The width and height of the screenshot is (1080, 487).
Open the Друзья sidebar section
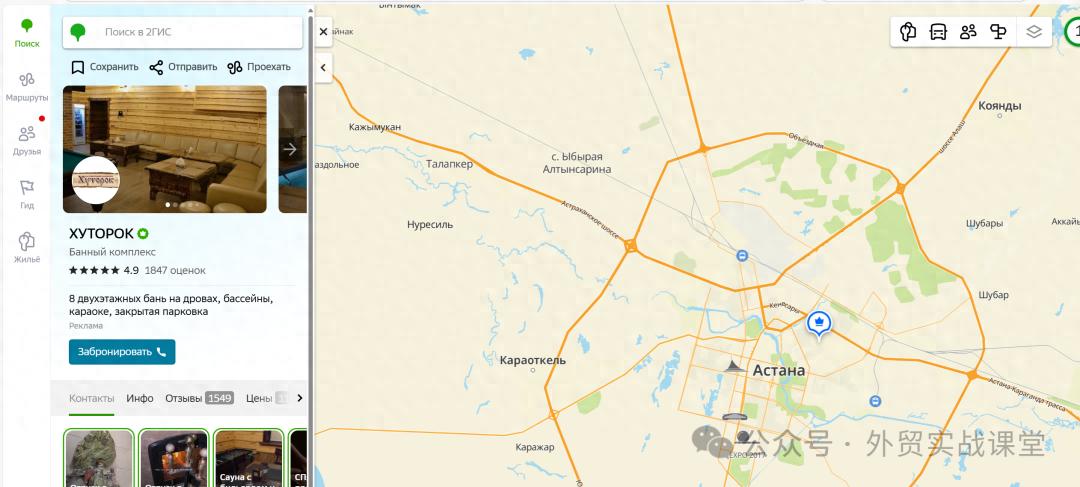(x=27, y=141)
